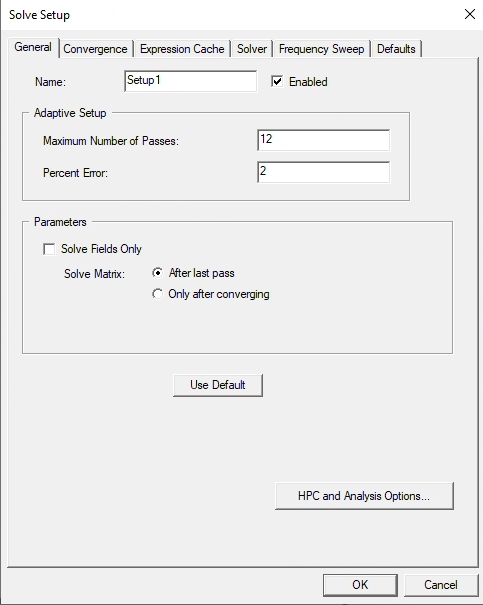483x605 pixels.
Task: Click the Name field containing Setup1
Action: click(191, 81)
